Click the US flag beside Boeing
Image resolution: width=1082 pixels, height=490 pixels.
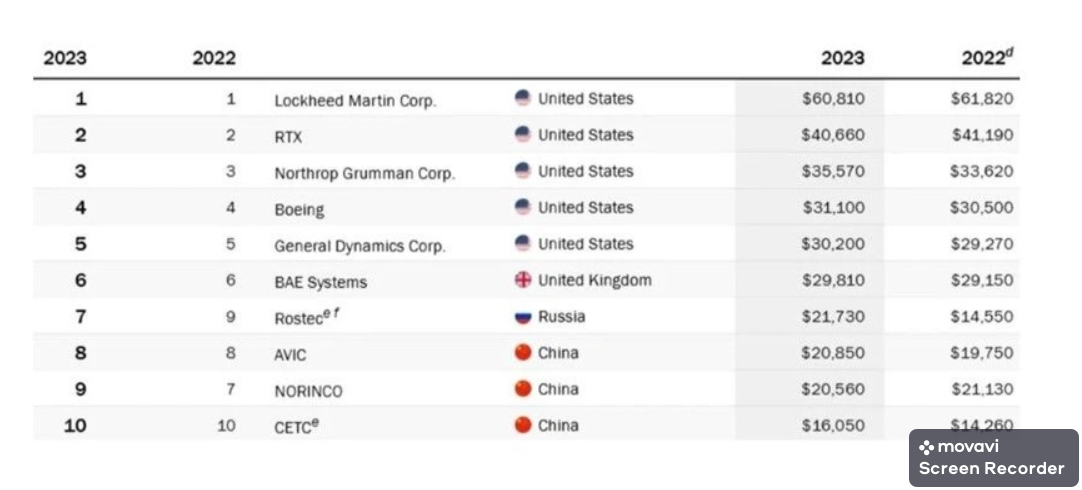523,207
